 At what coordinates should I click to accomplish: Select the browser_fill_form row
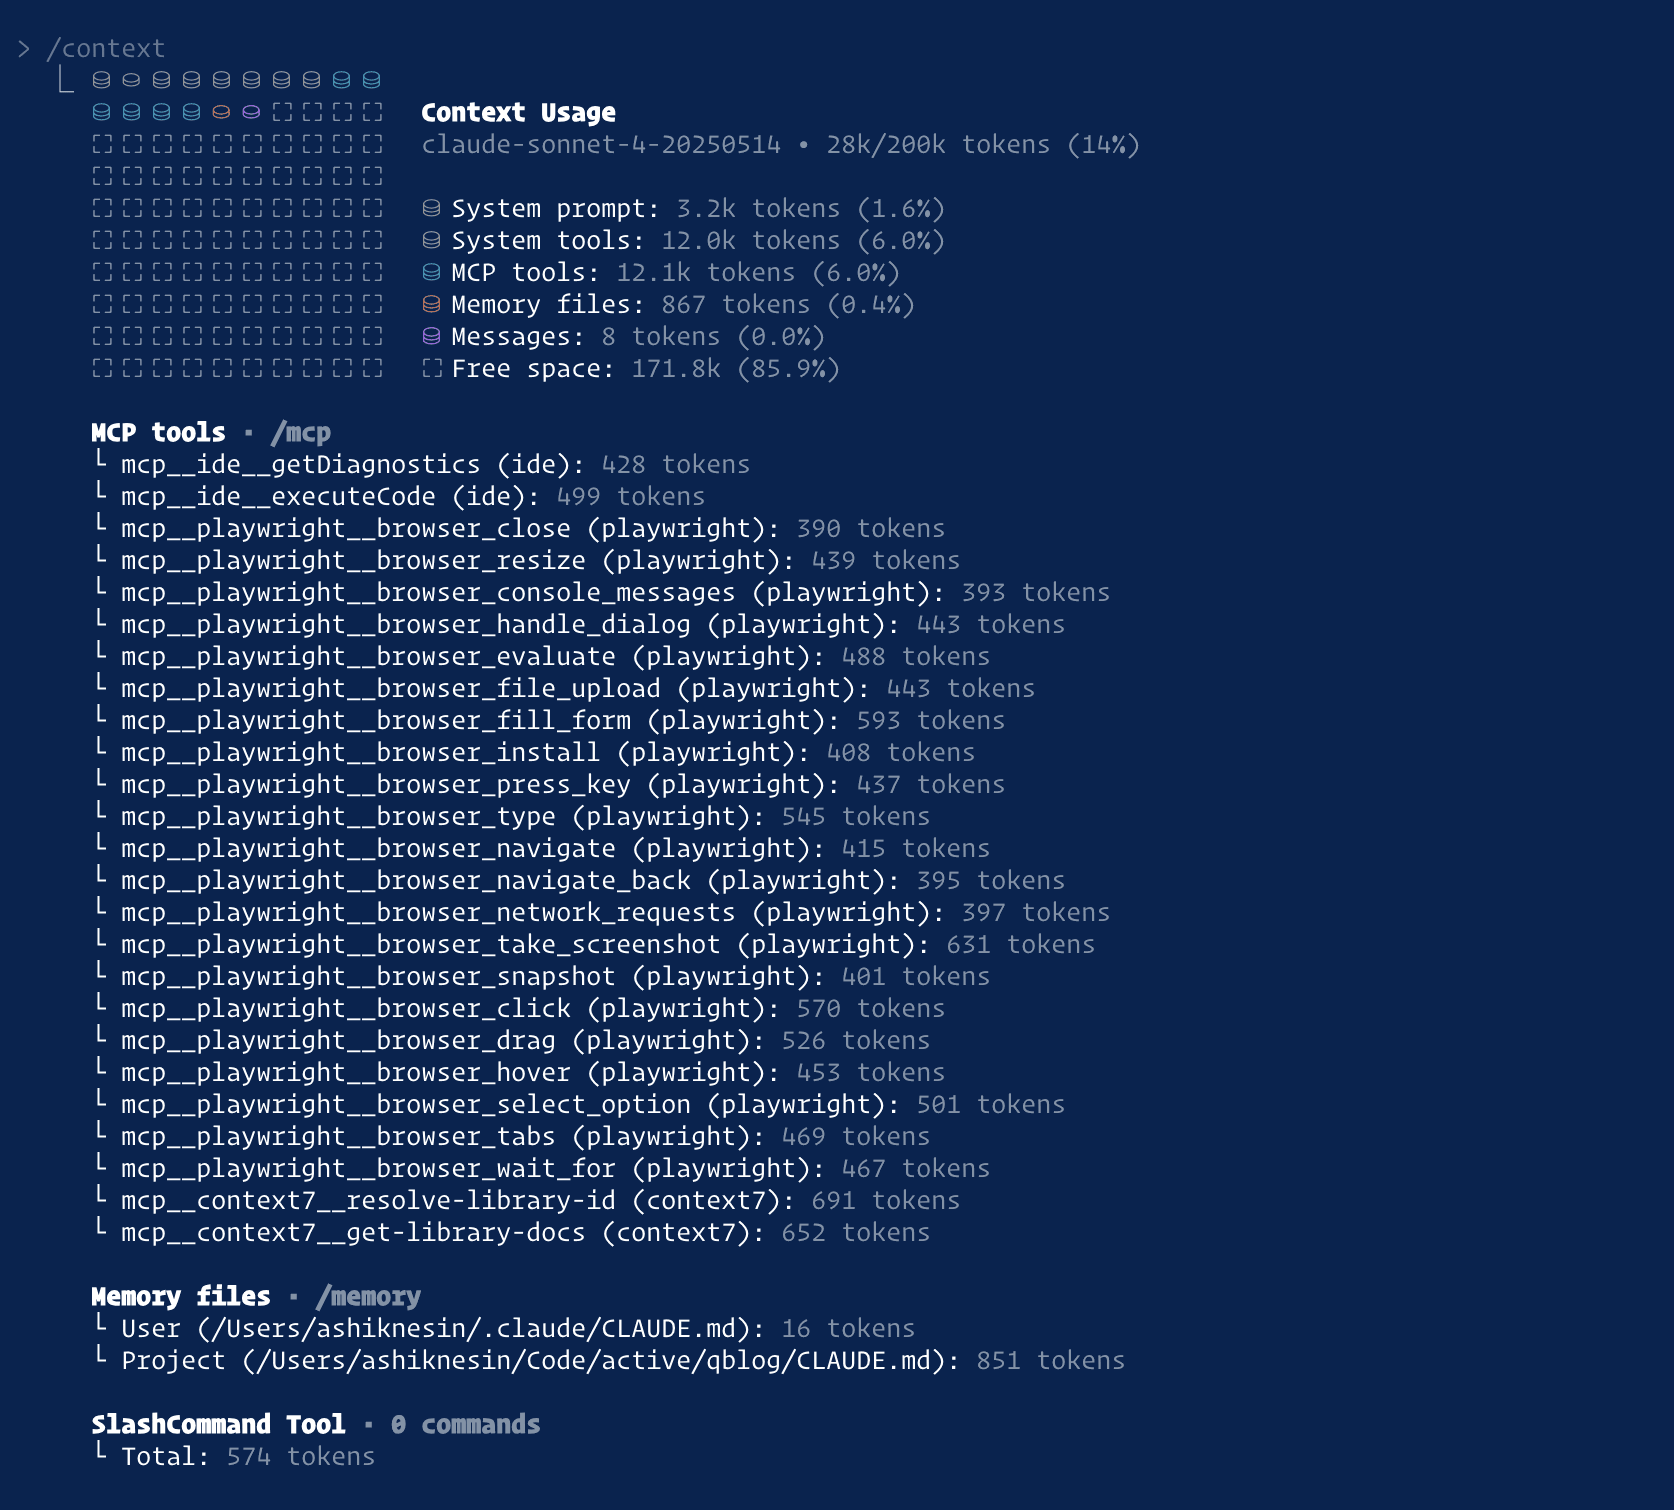(550, 721)
